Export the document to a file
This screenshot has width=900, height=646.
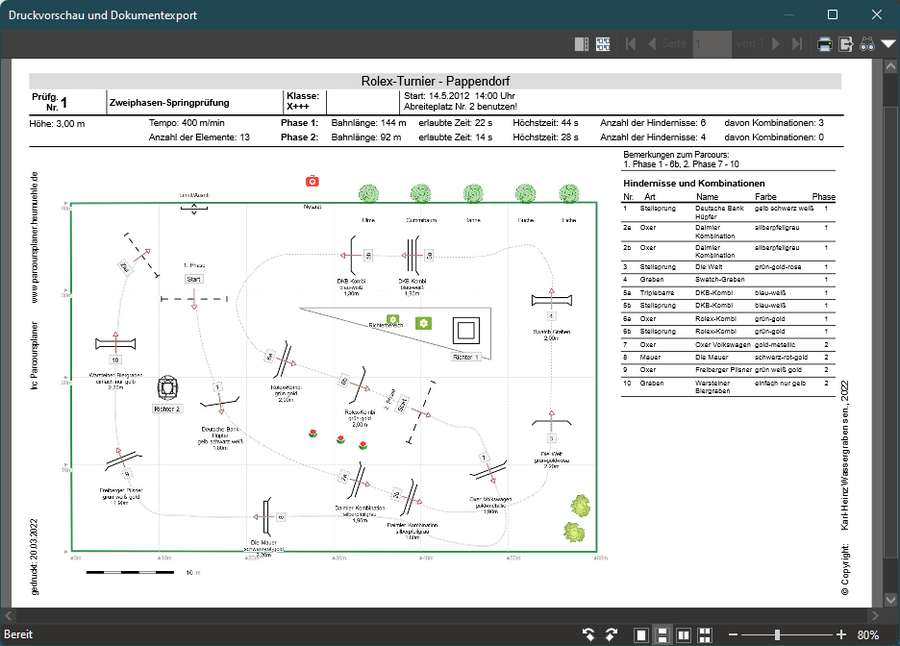(846, 44)
